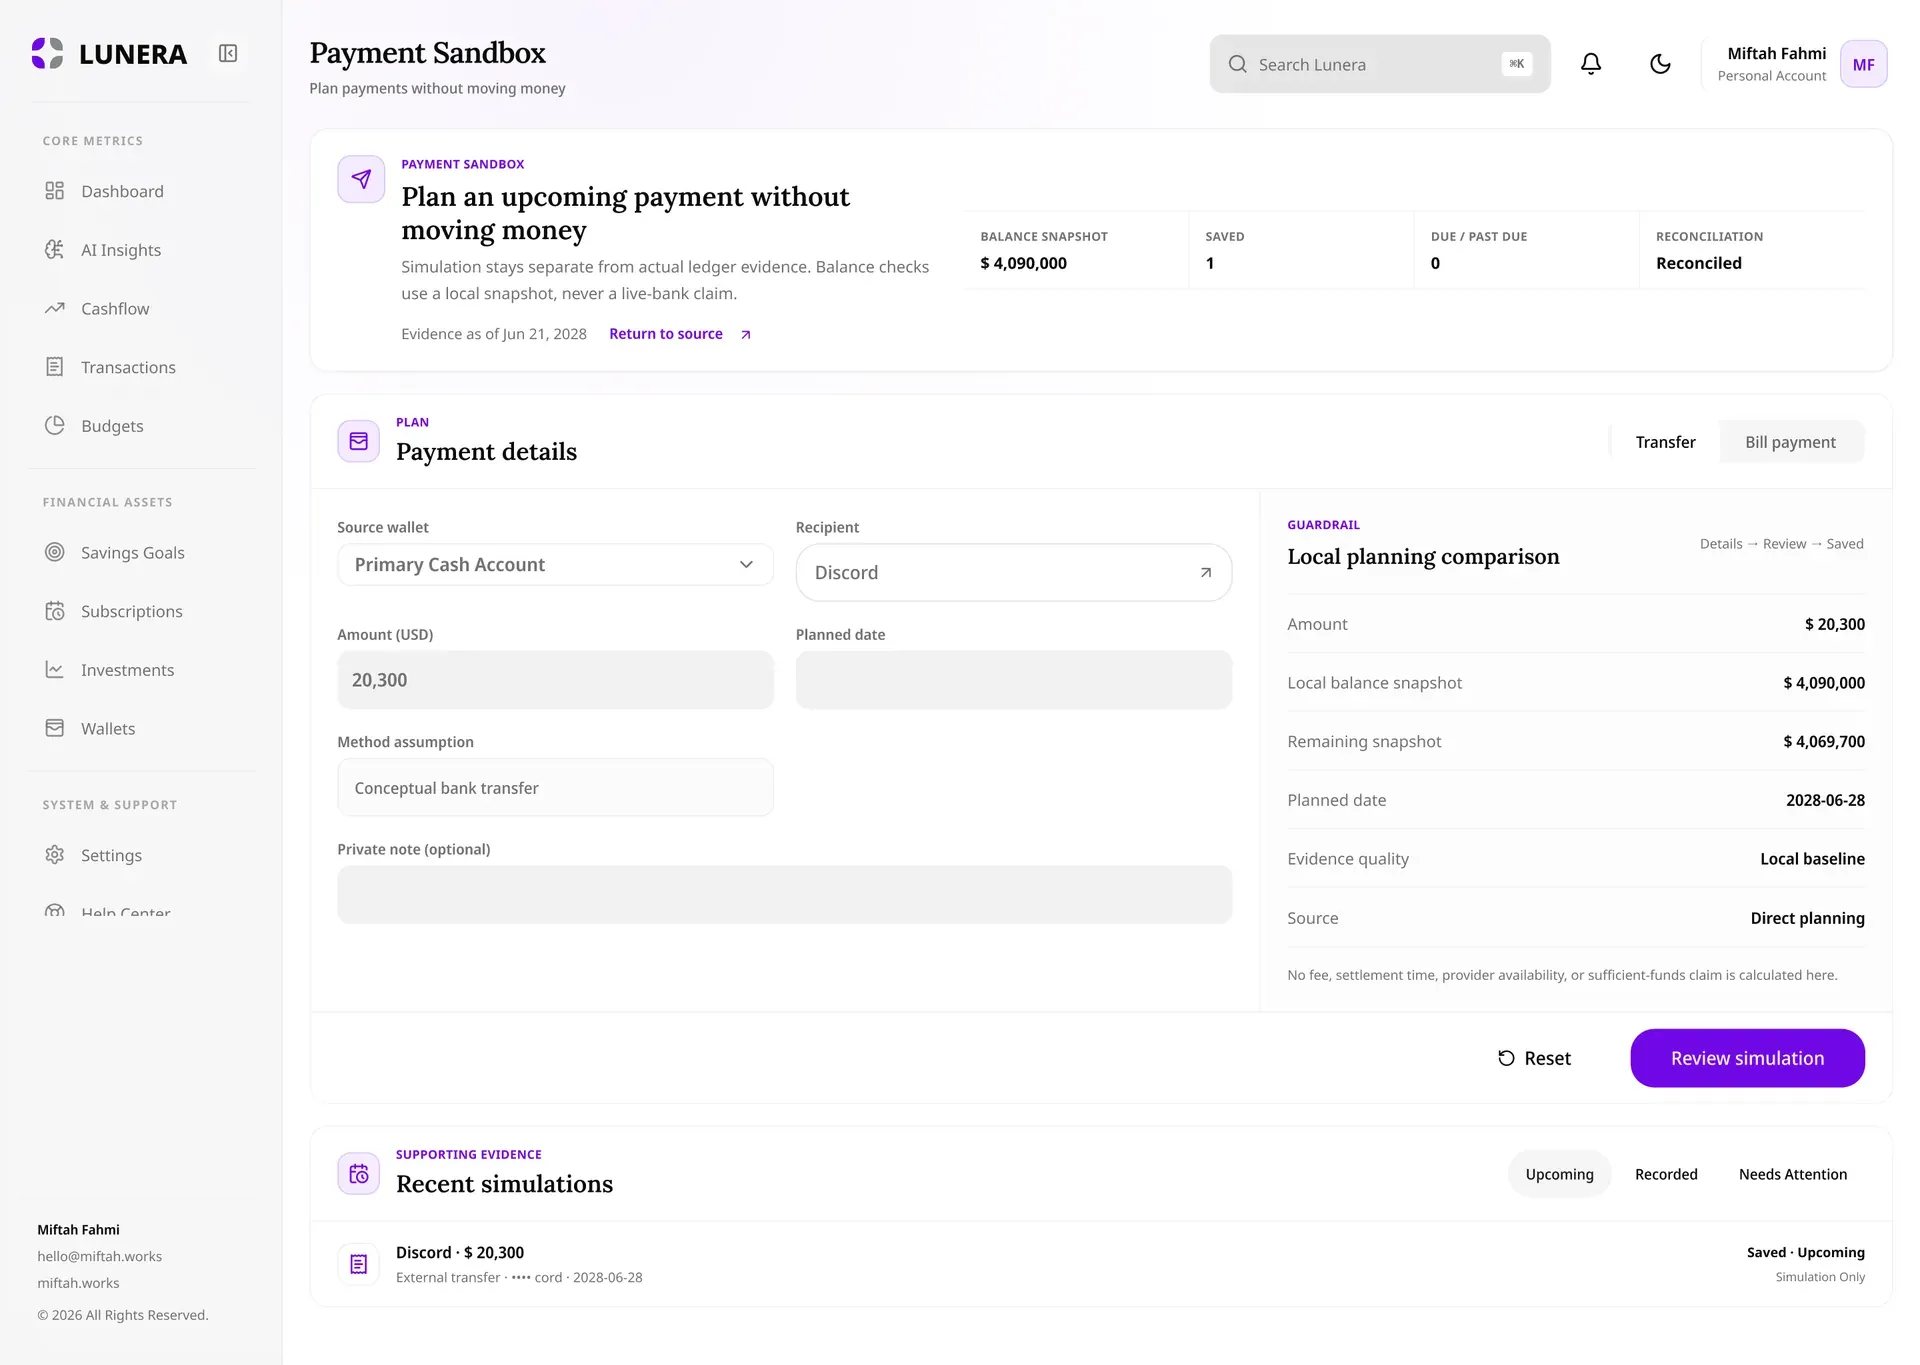This screenshot has height=1365, width=1920.
Task: Click the MF profile avatar
Action: click(1863, 64)
